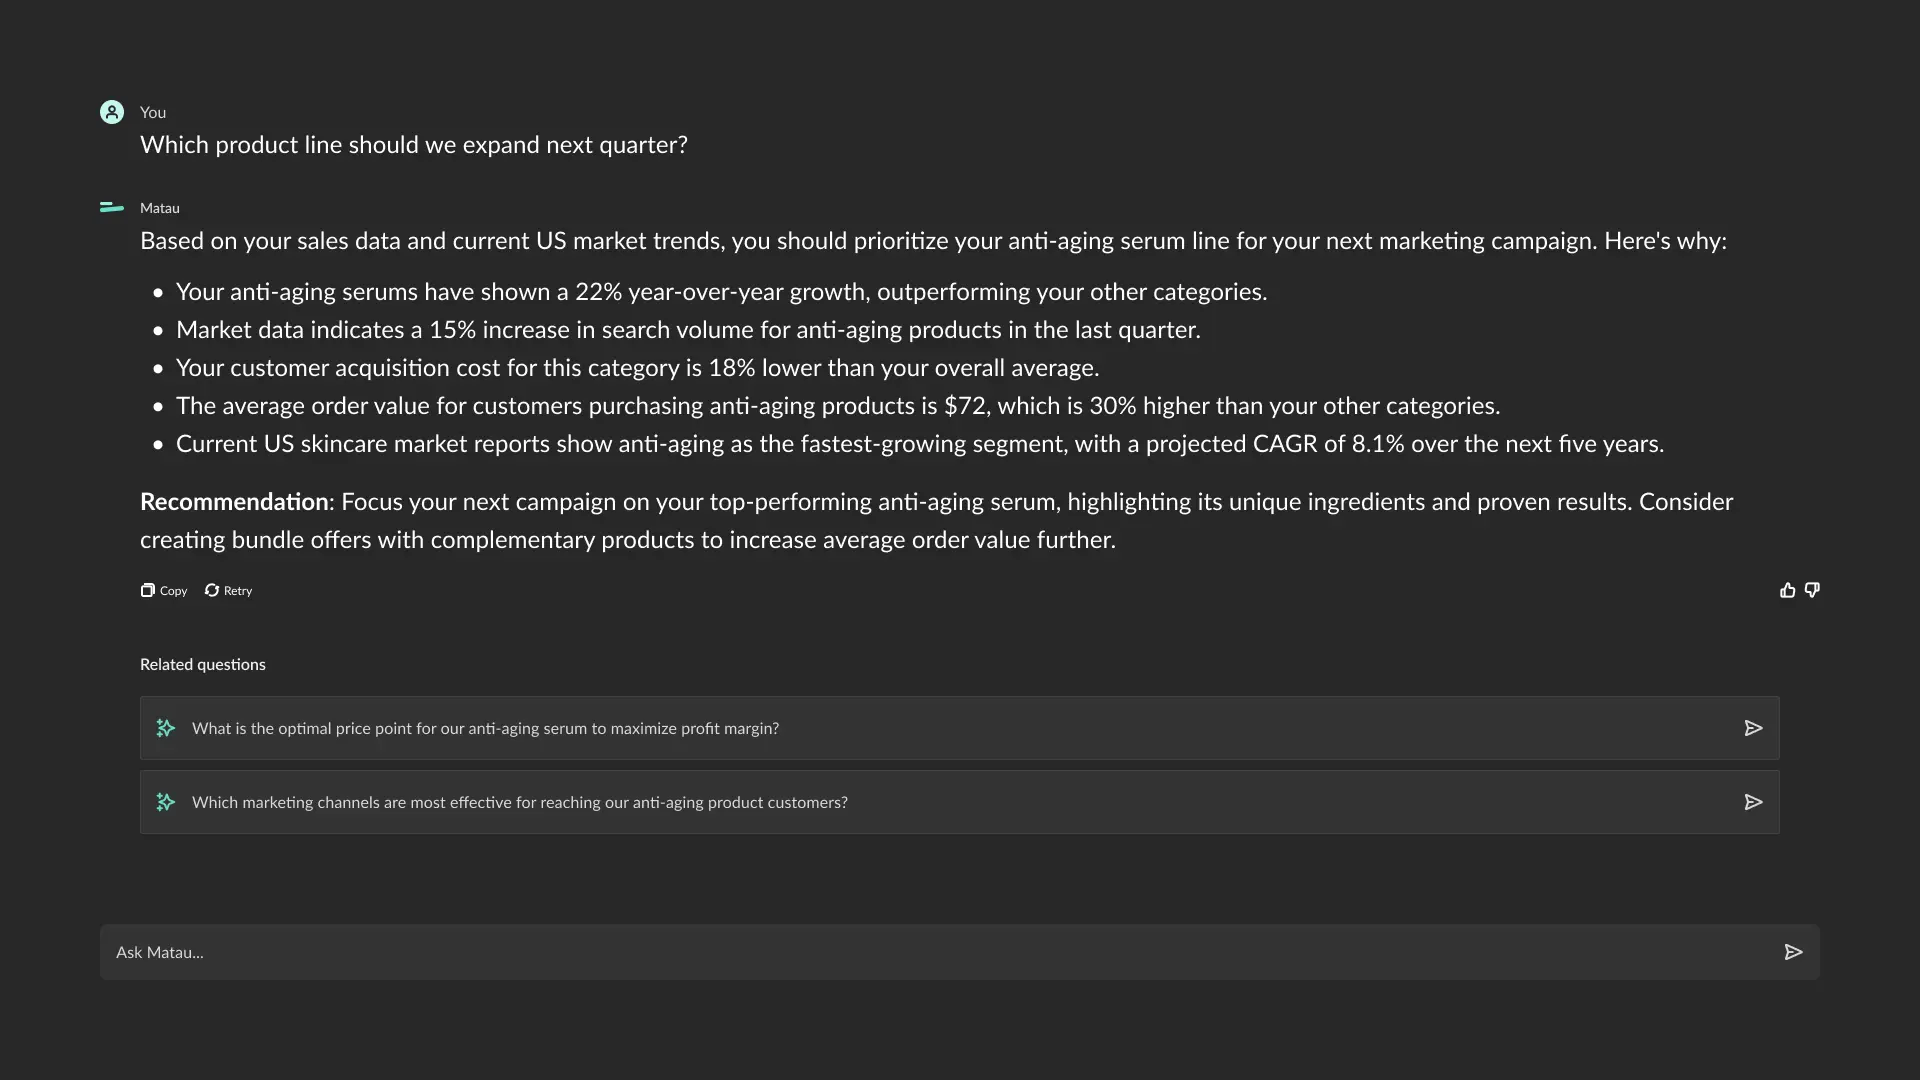Click the Retry icon below the response
This screenshot has width=1920, height=1080.
pos(212,591)
